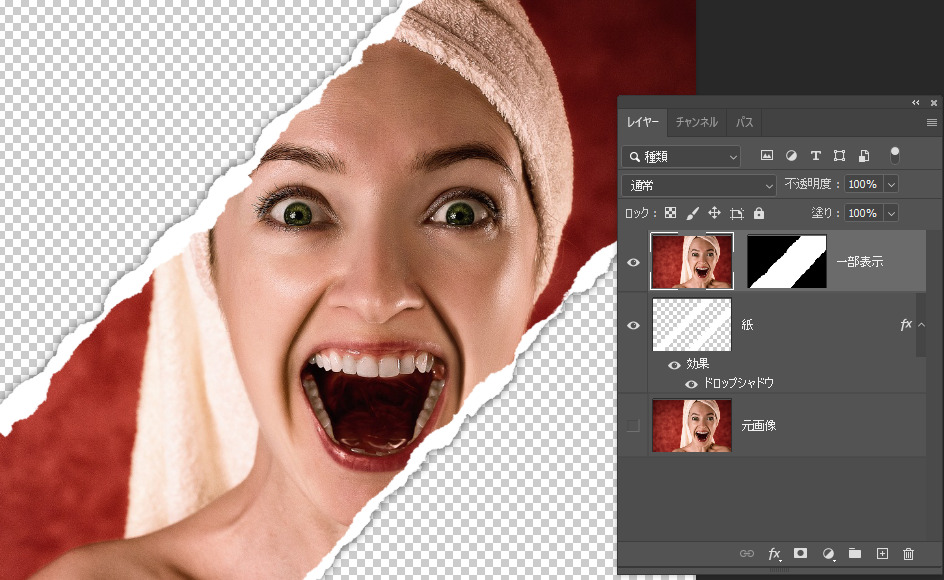The height and width of the screenshot is (580, 944).
Task: Click the link layers icon
Action: (x=747, y=553)
